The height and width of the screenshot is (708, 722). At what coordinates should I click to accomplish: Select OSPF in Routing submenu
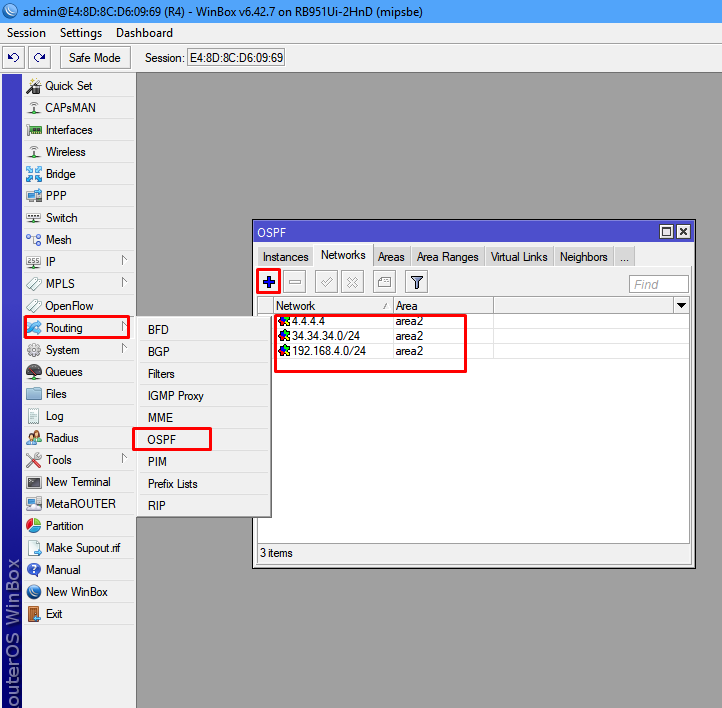pyautogui.click(x=203, y=440)
